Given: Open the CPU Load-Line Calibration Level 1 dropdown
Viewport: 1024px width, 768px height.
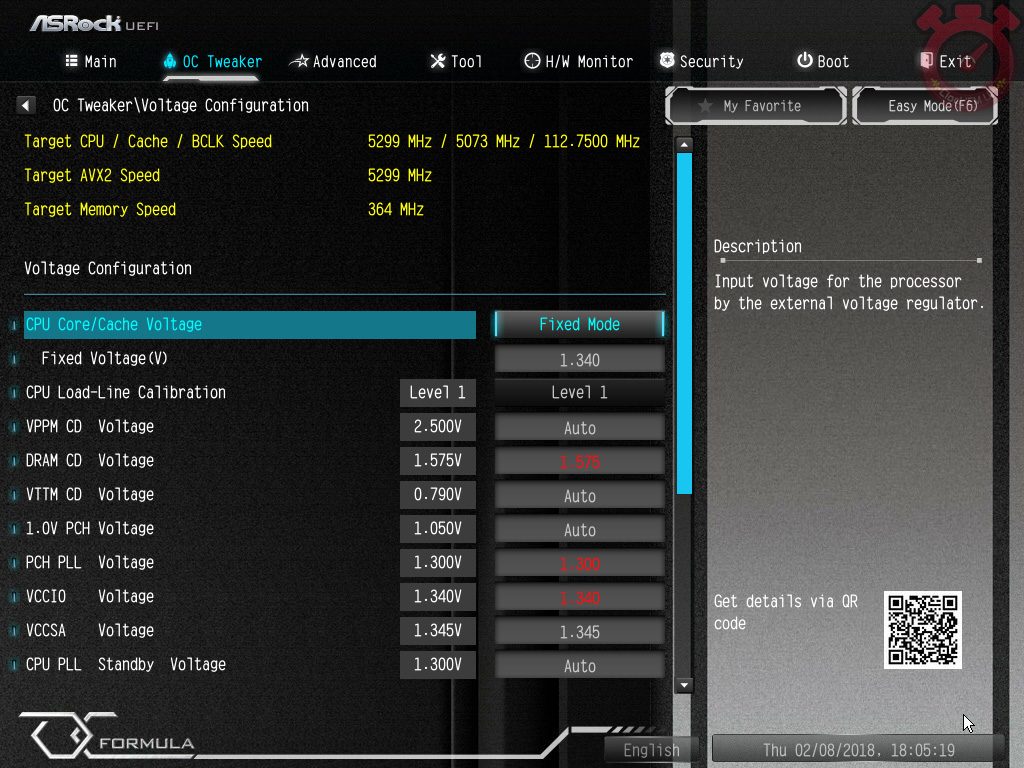Looking at the screenshot, I should [579, 392].
